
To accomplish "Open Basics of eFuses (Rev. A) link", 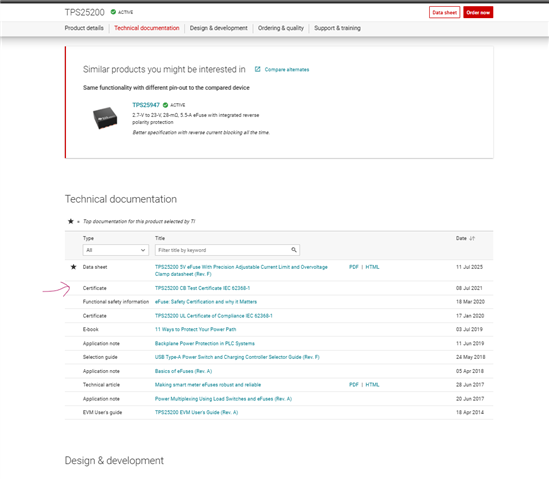I will [x=183, y=371].
